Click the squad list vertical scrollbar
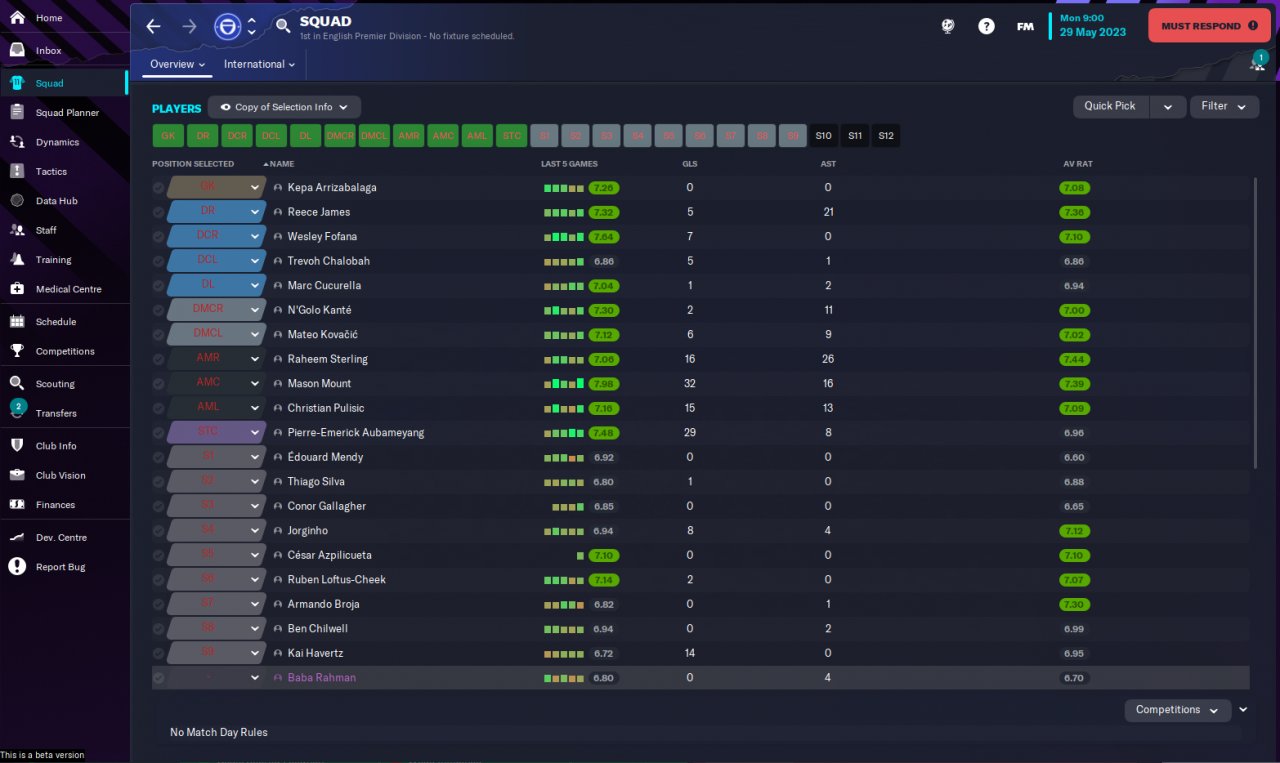1280x763 pixels. click(x=1256, y=322)
